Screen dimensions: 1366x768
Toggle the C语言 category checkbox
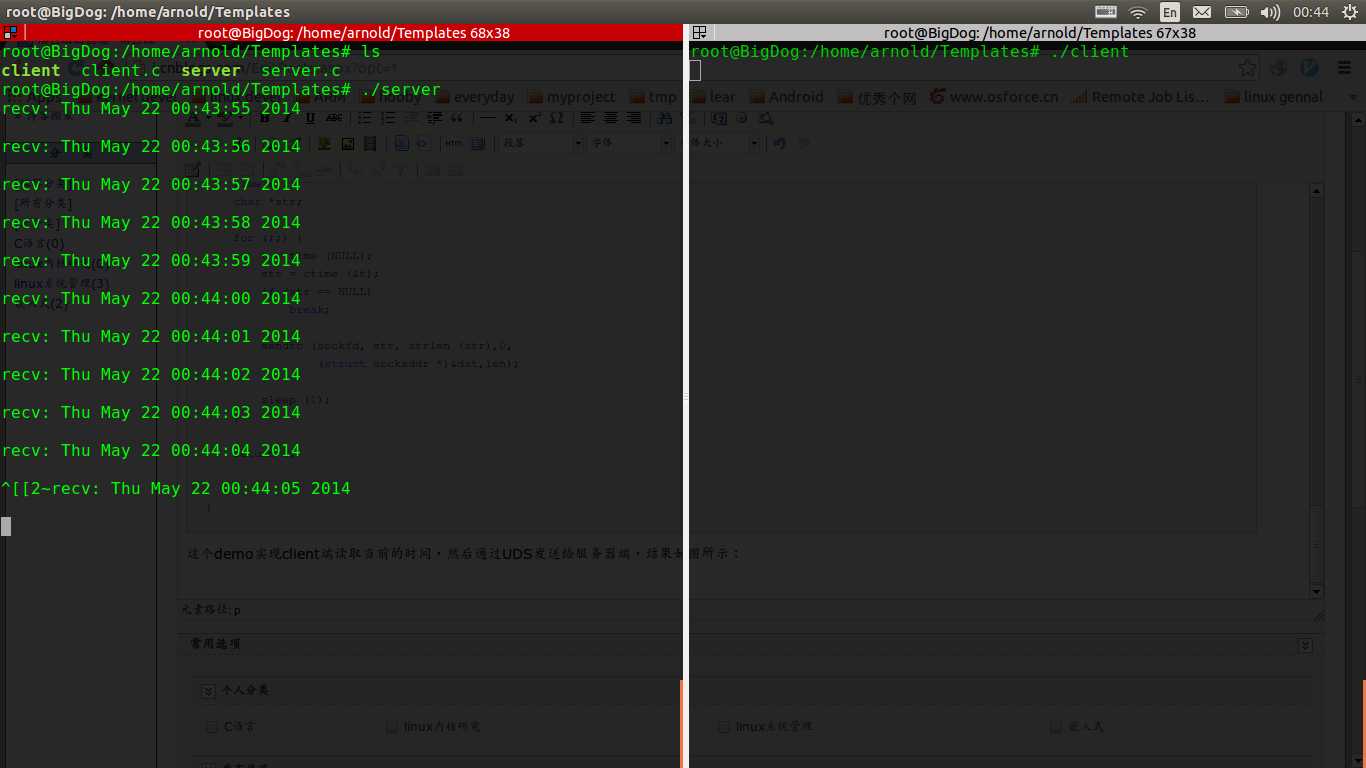[x=211, y=727]
